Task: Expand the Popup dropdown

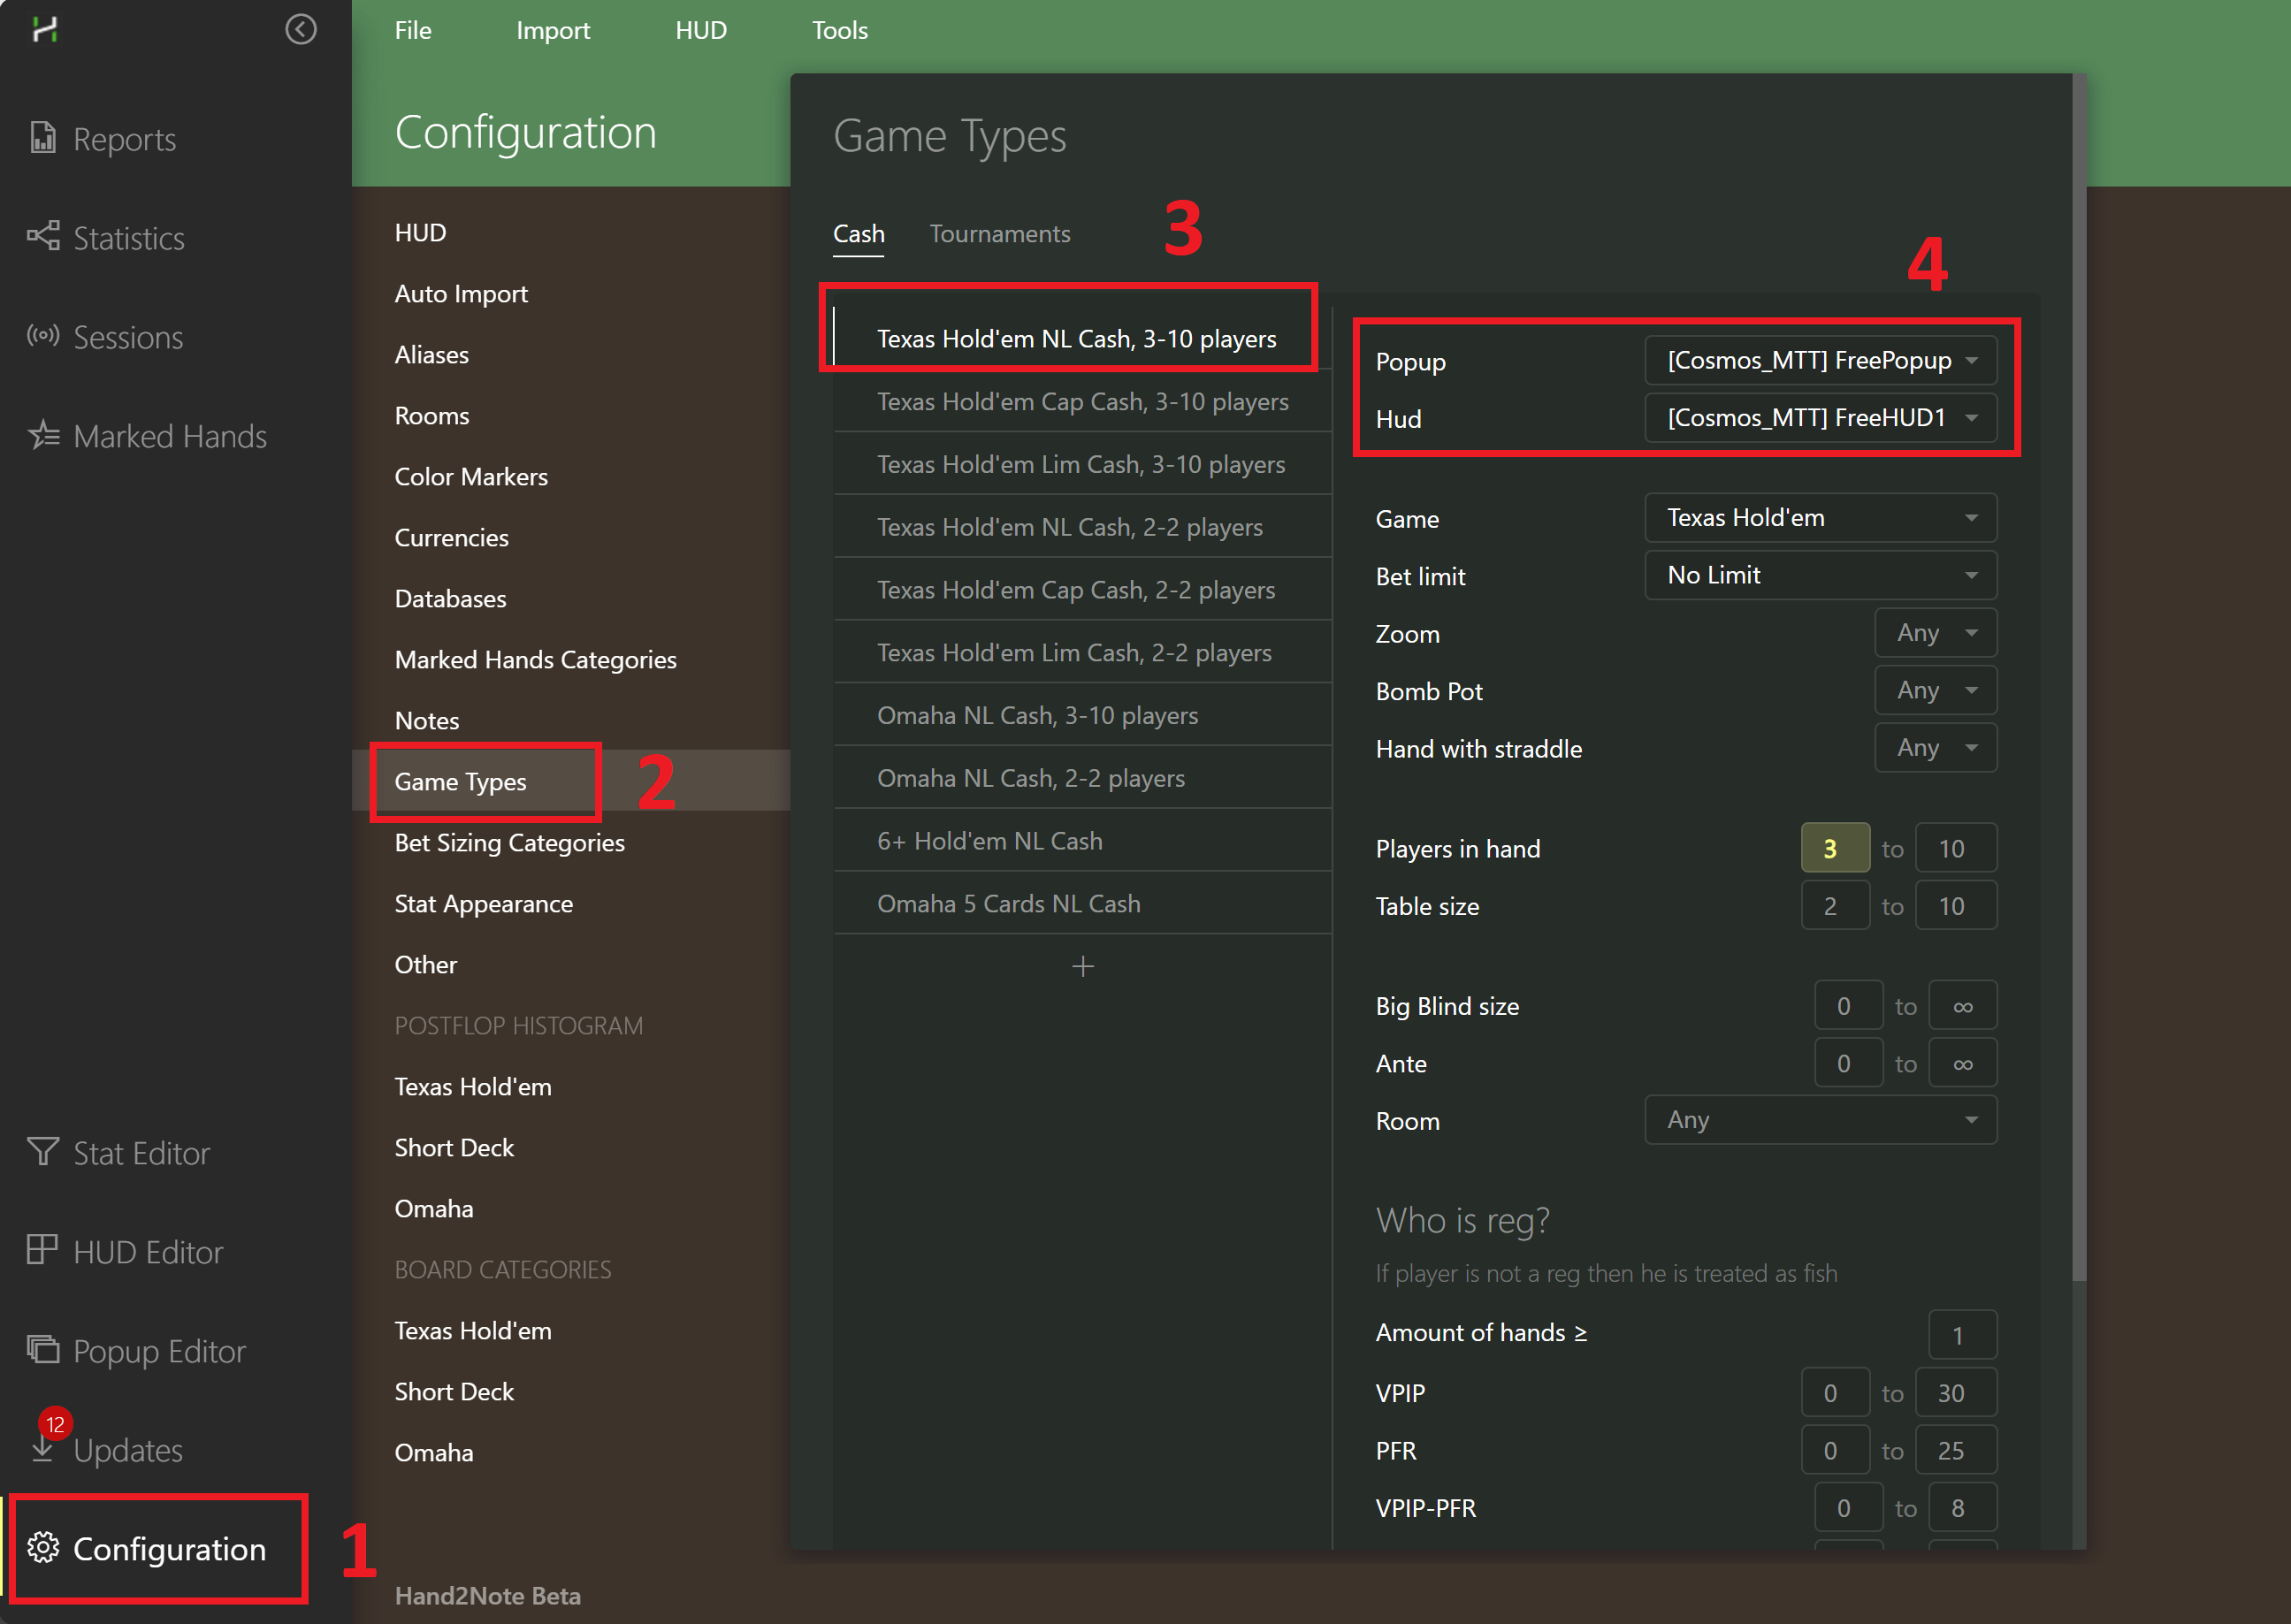Action: [1820, 360]
